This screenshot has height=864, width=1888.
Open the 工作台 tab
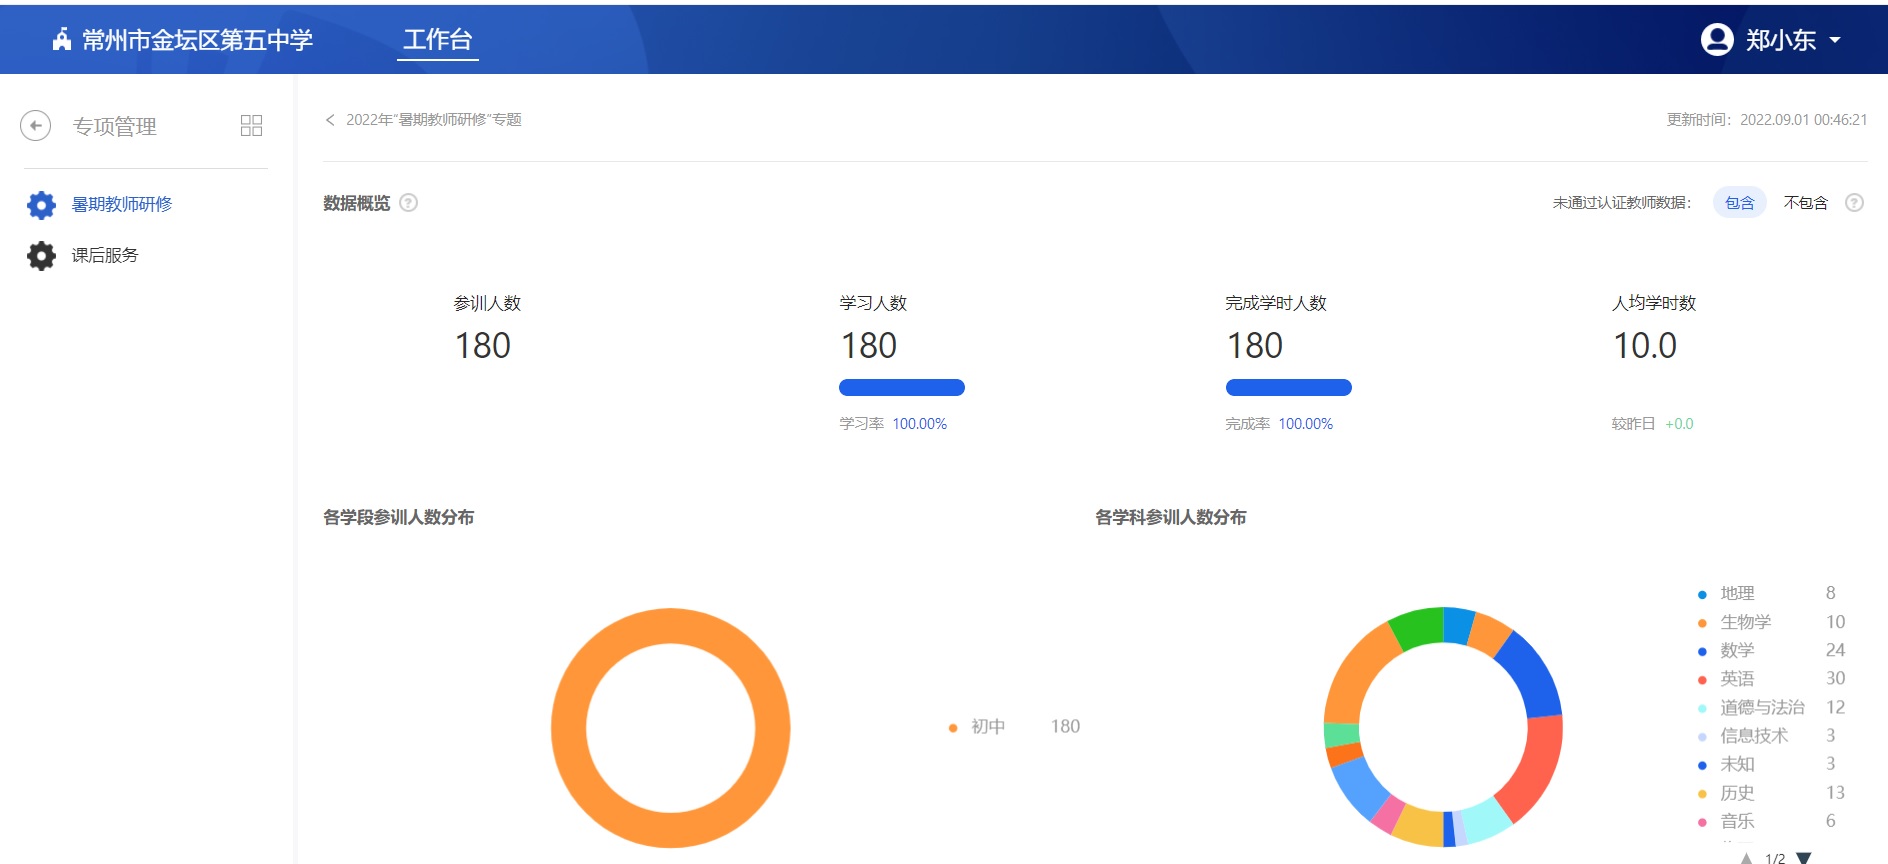[437, 40]
